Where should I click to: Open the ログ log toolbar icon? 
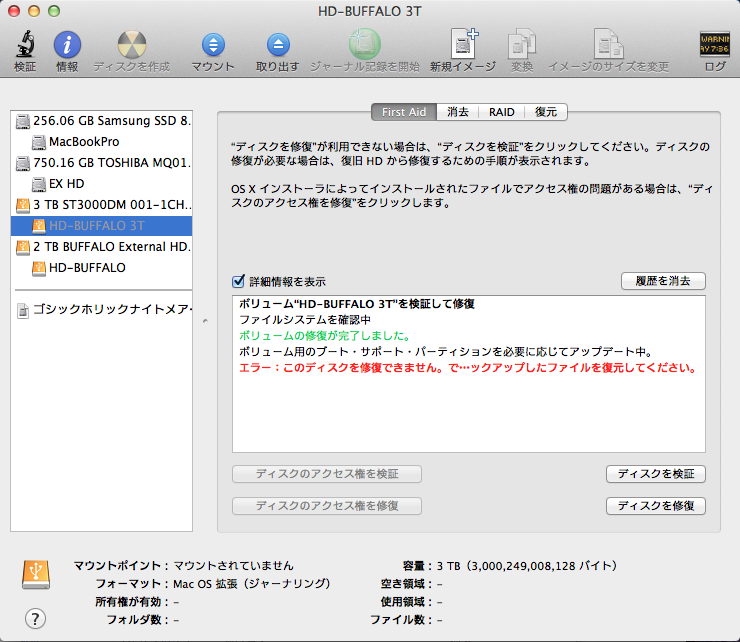coord(715,44)
